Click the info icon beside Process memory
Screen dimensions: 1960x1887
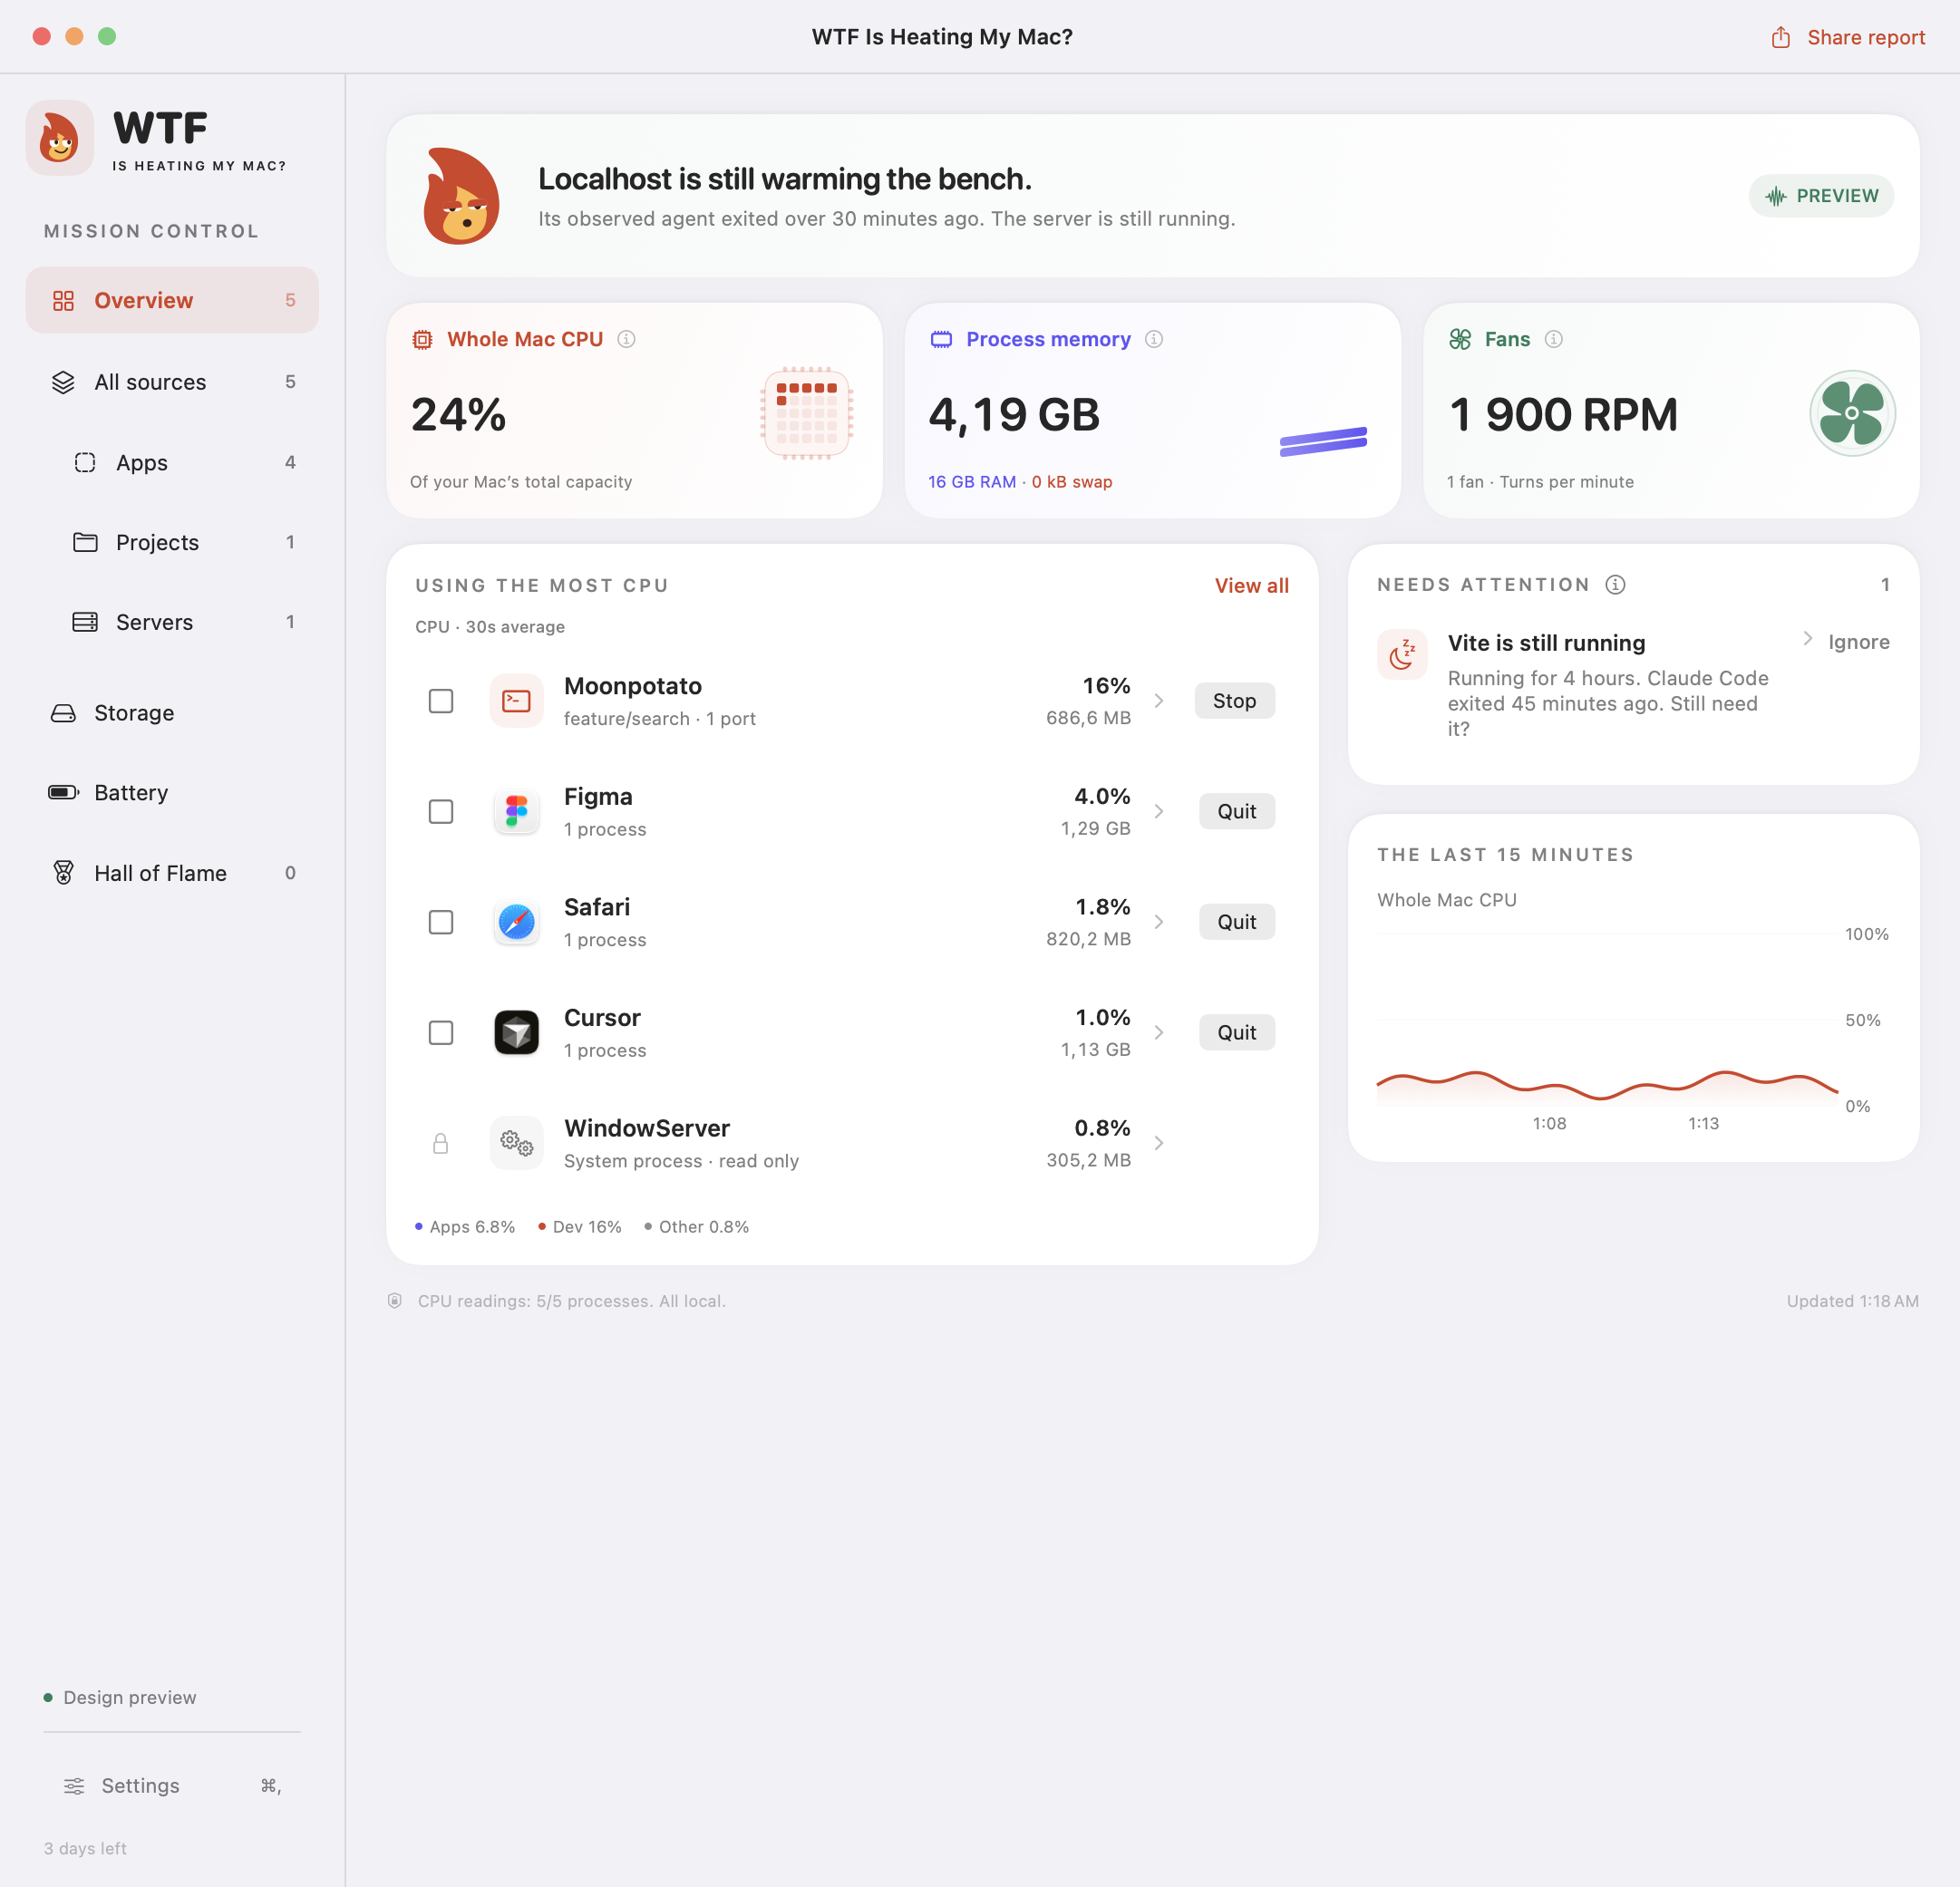coord(1154,339)
